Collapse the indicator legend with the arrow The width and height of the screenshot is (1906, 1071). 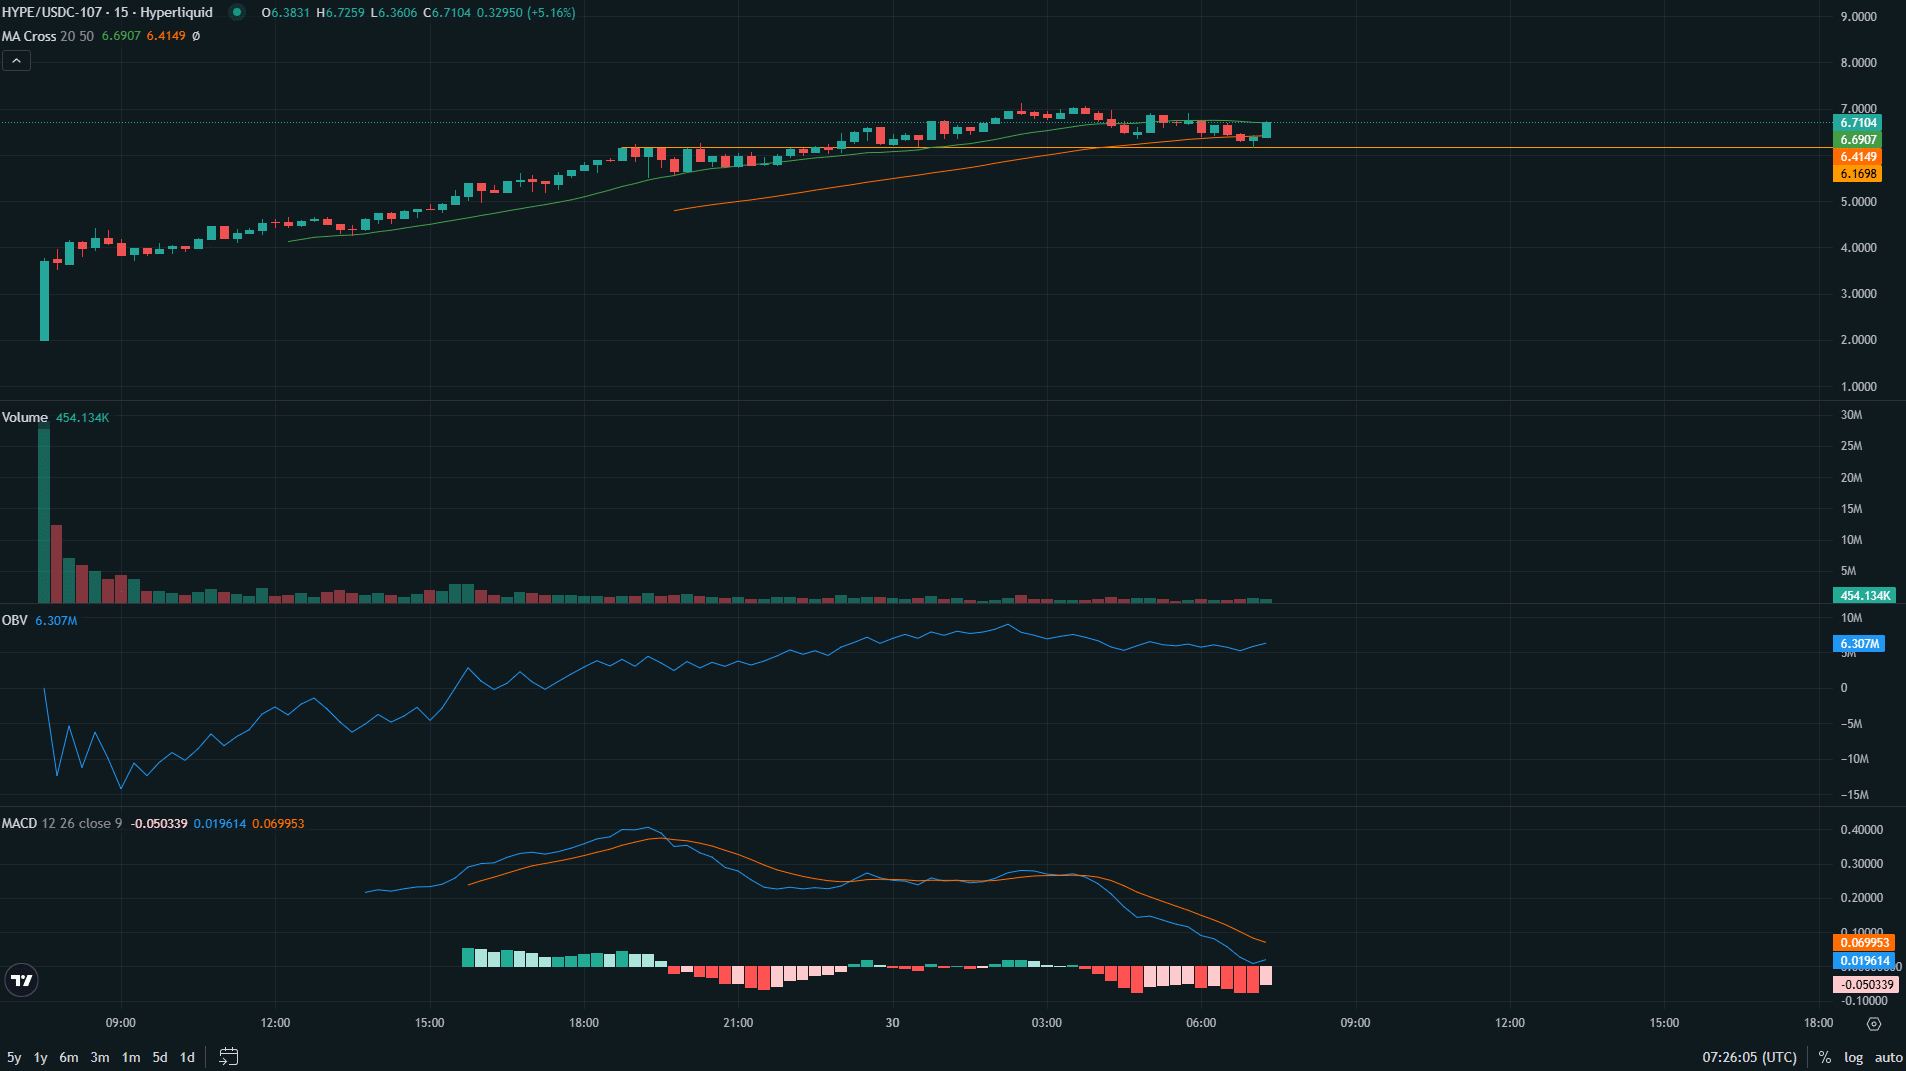tap(16, 61)
